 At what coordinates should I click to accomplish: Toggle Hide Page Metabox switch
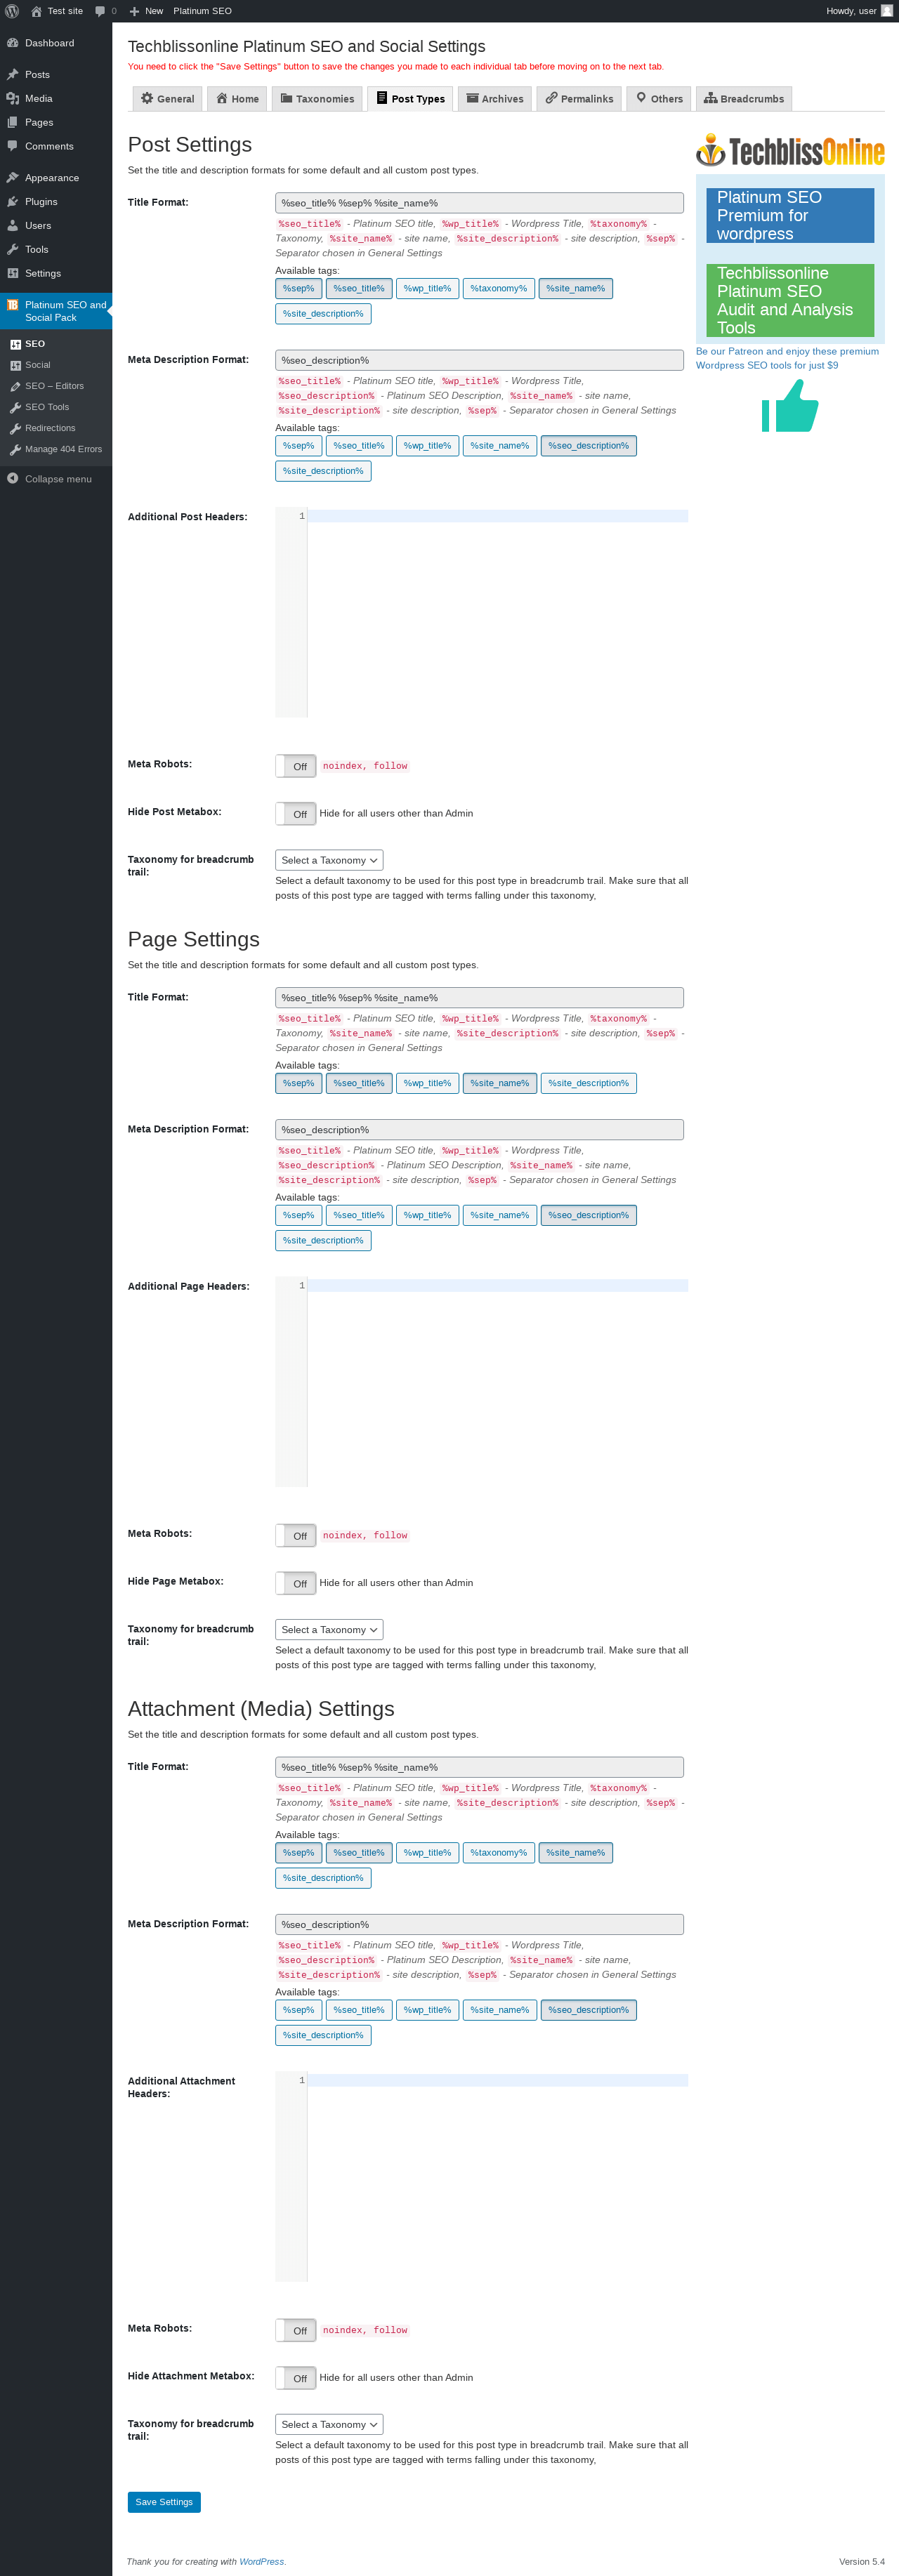[296, 1584]
